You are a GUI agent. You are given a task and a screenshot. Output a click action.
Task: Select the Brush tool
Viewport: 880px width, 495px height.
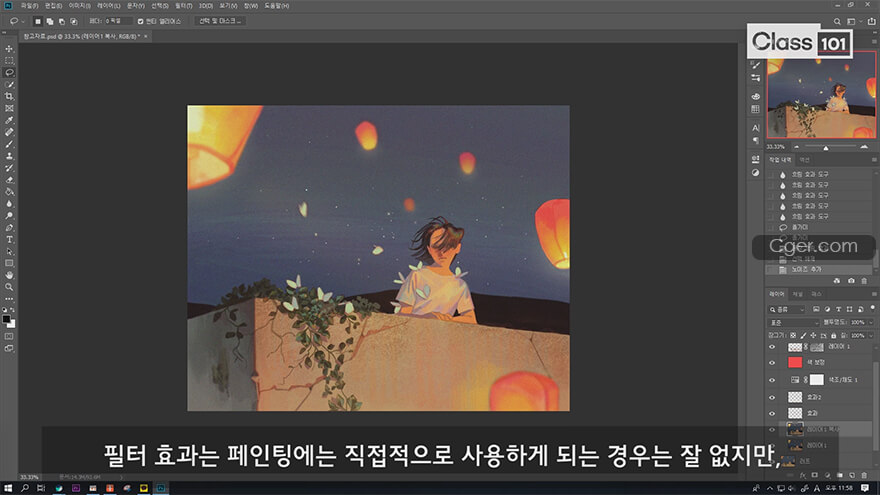tap(9, 144)
